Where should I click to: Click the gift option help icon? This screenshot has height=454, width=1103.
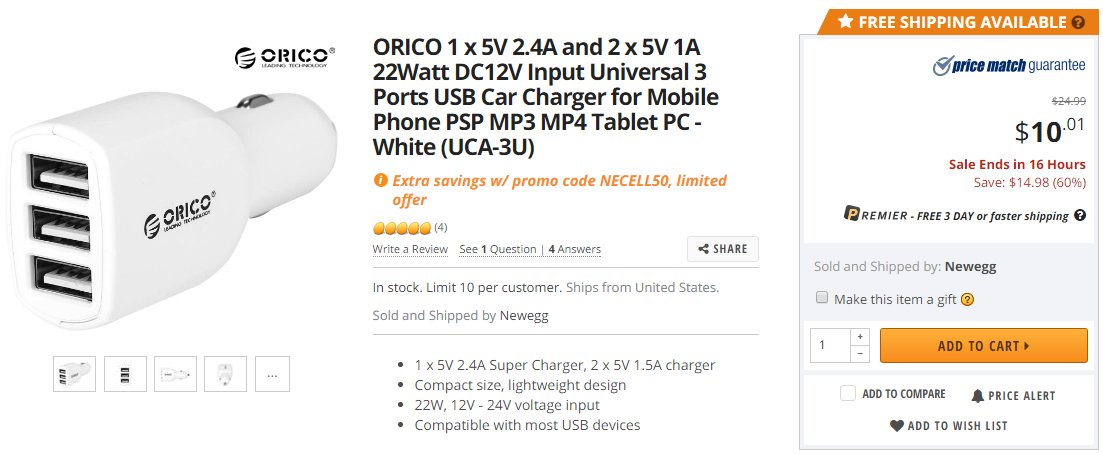tap(967, 299)
